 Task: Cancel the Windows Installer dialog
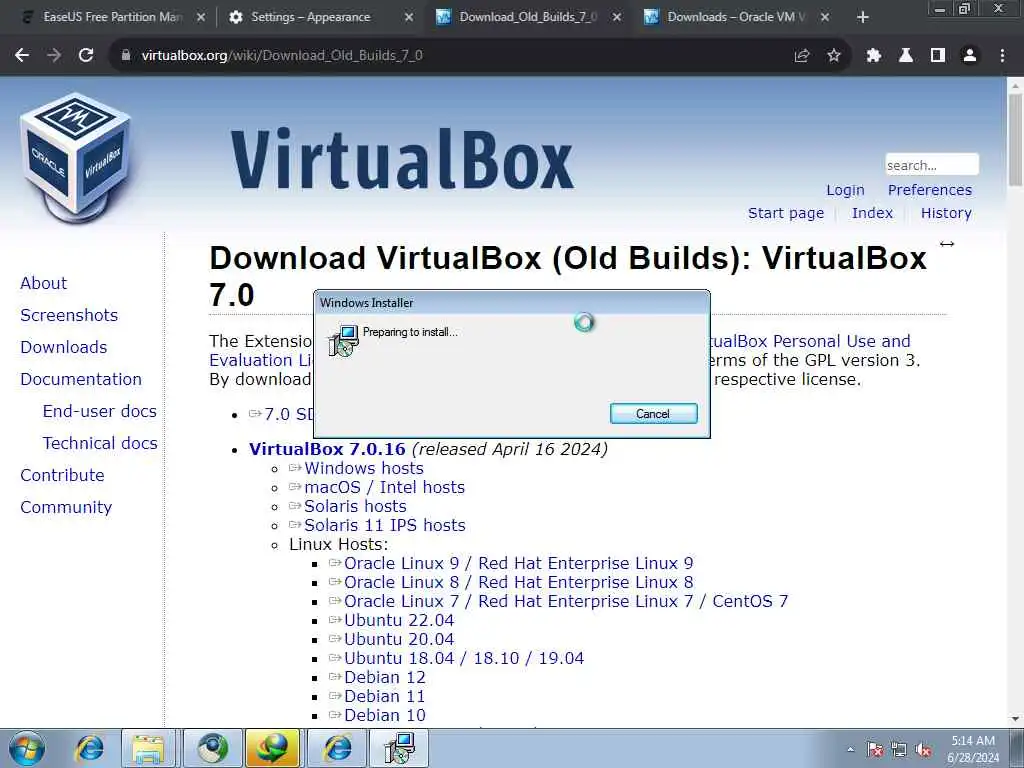click(x=653, y=413)
